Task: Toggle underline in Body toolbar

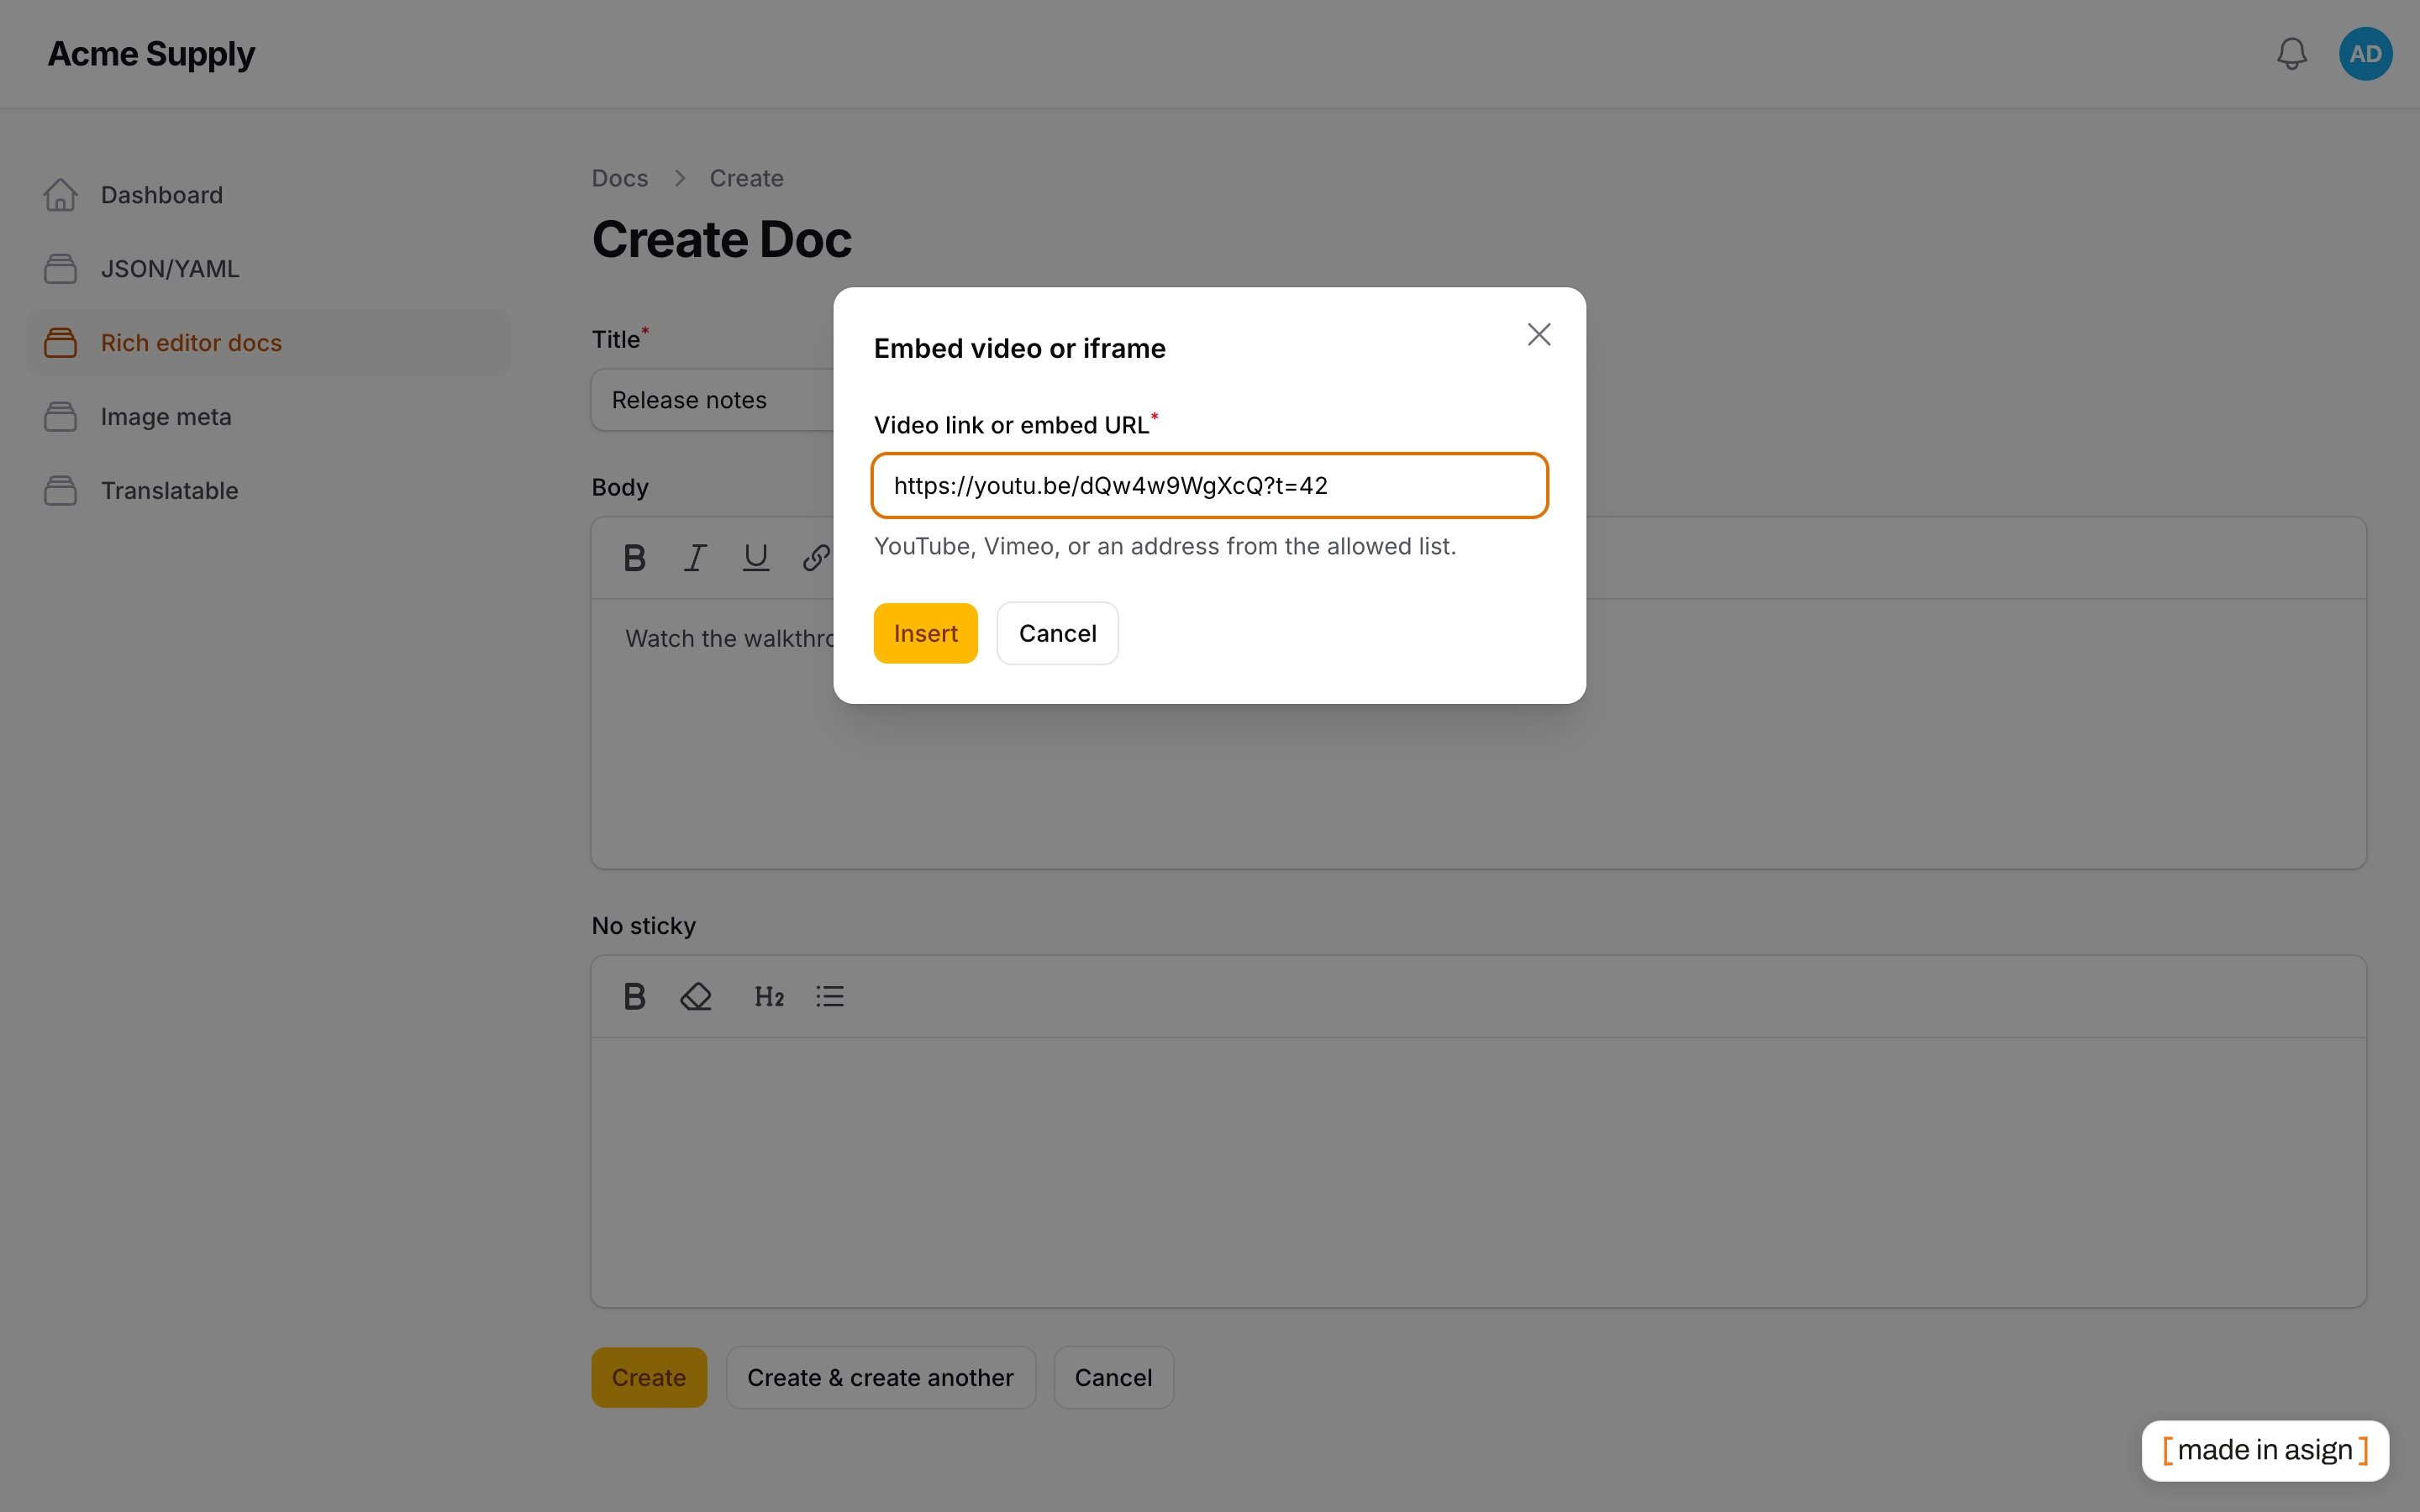Action: point(756,558)
